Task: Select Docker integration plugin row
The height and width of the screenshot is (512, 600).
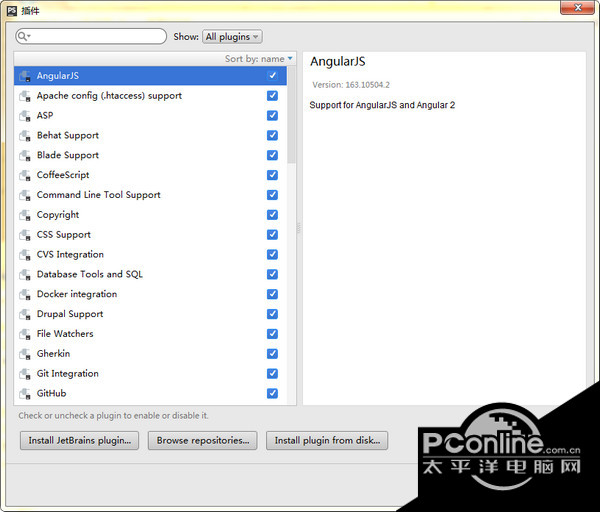Action: pyautogui.click(x=150, y=295)
